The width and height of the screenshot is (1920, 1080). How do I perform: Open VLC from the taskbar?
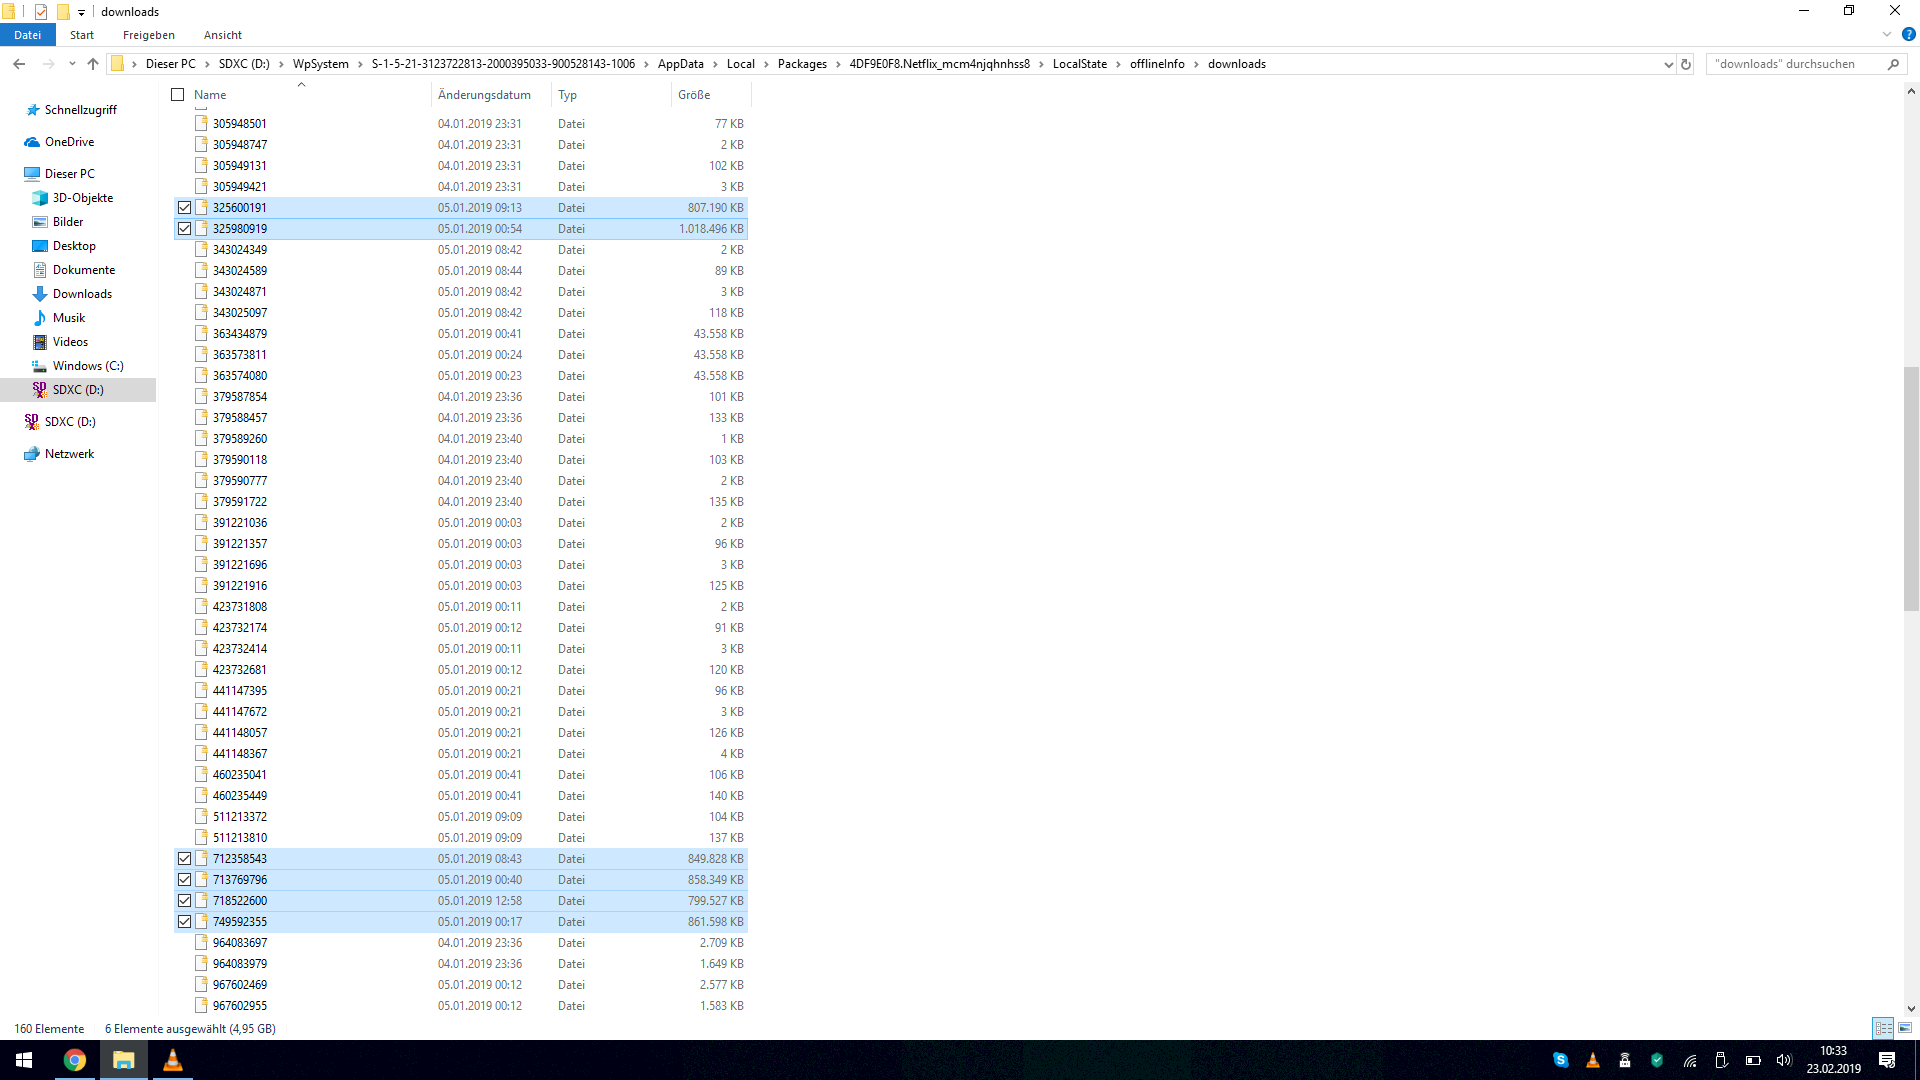pyautogui.click(x=172, y=1060)
